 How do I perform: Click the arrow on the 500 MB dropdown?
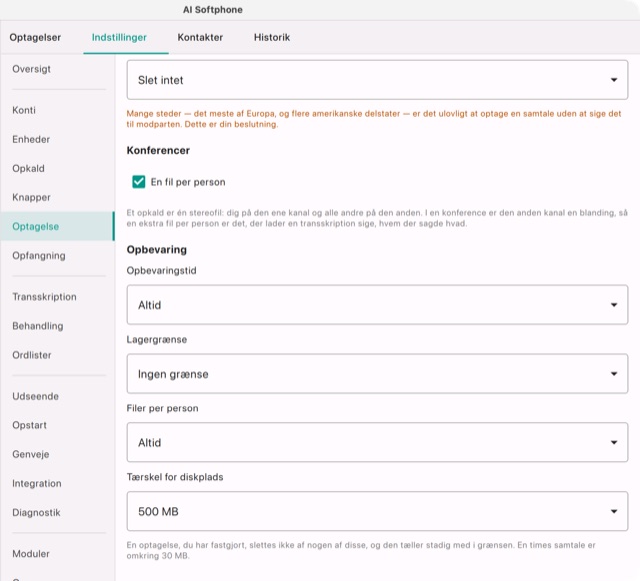tap(614, 512)
